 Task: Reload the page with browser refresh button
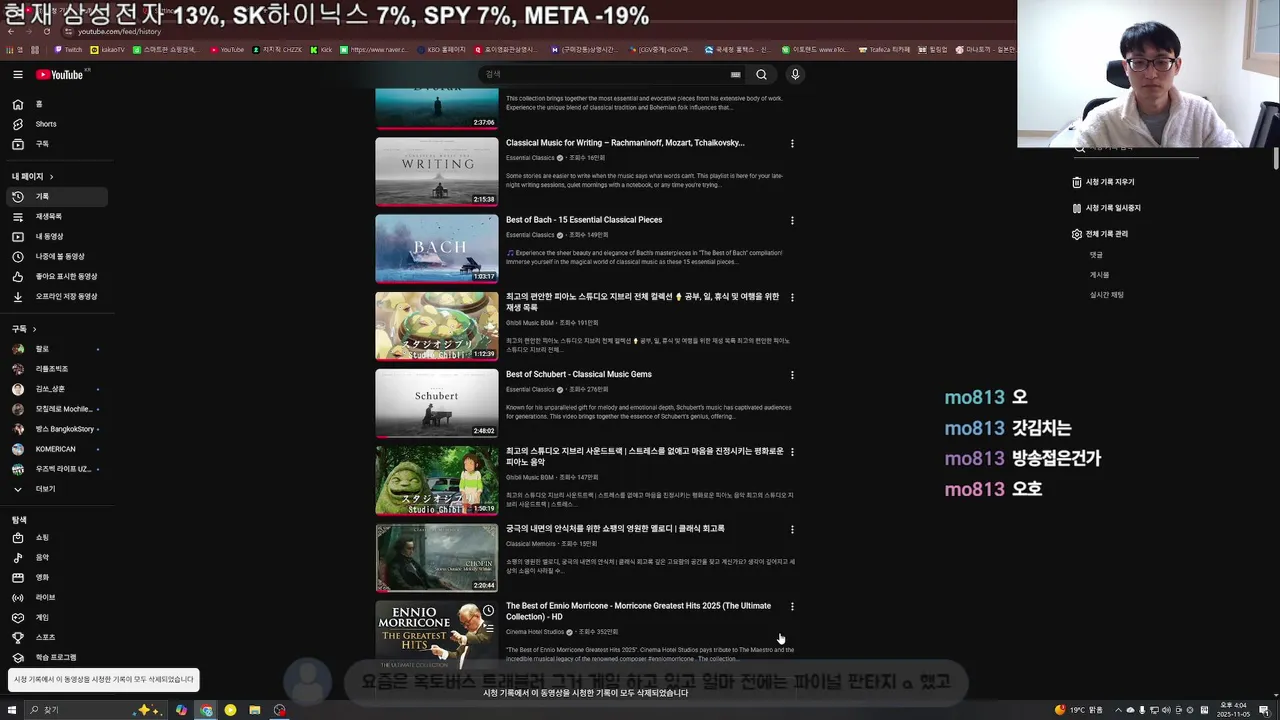click(47, 31)
